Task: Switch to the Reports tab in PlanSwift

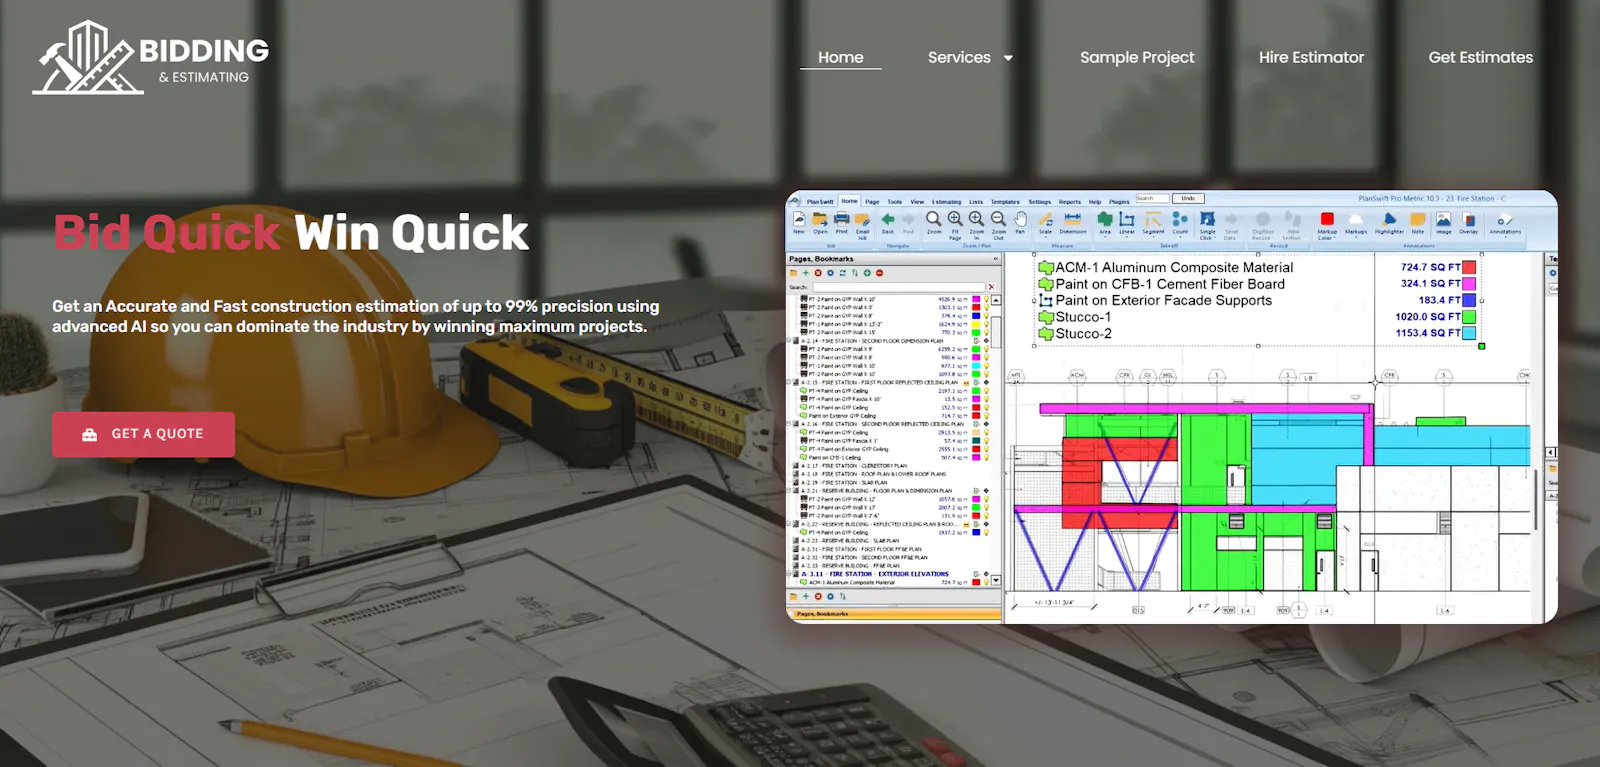Action: [x=1070, y=202]
